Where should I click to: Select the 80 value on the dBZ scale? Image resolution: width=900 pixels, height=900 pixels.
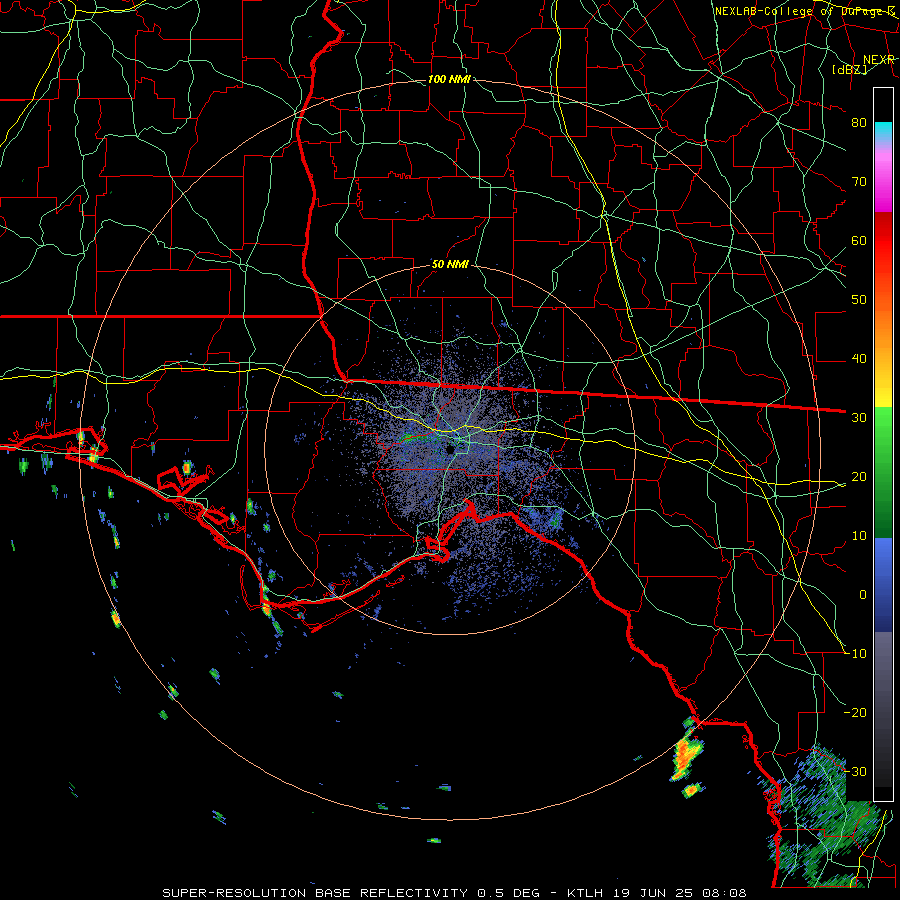coord(859,122)
